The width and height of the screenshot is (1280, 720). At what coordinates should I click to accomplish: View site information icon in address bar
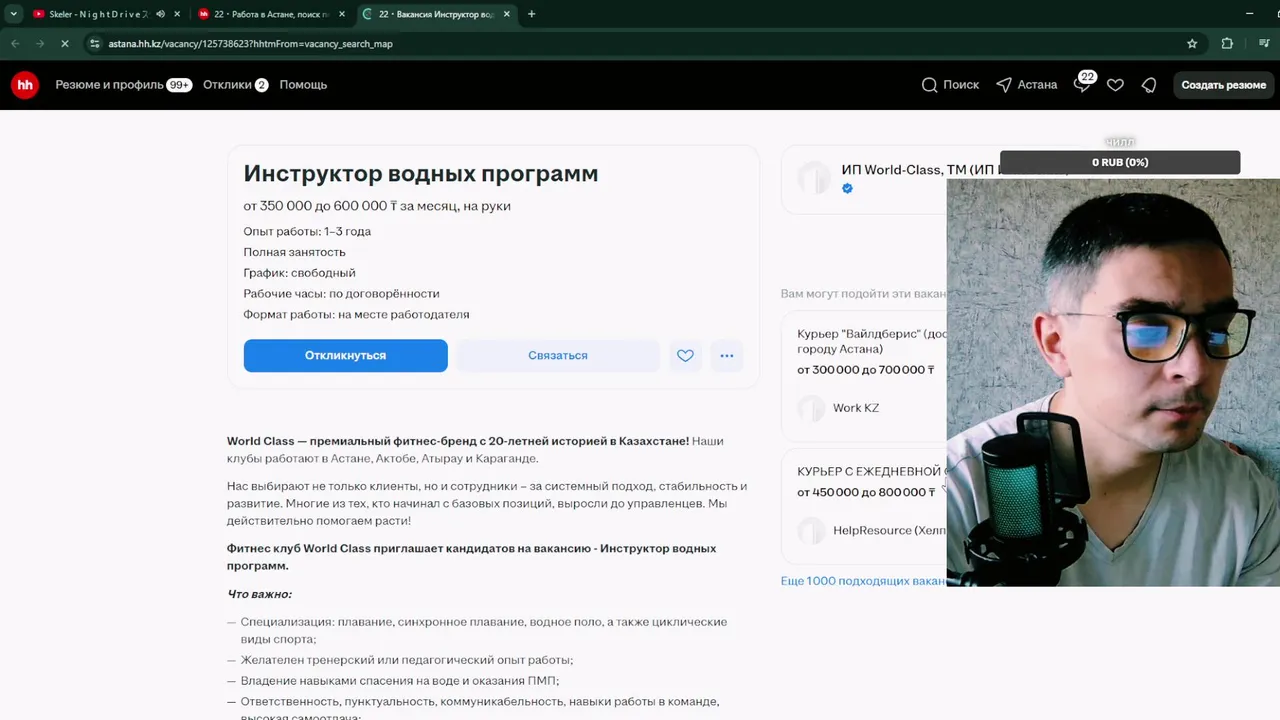click(95, 44)
